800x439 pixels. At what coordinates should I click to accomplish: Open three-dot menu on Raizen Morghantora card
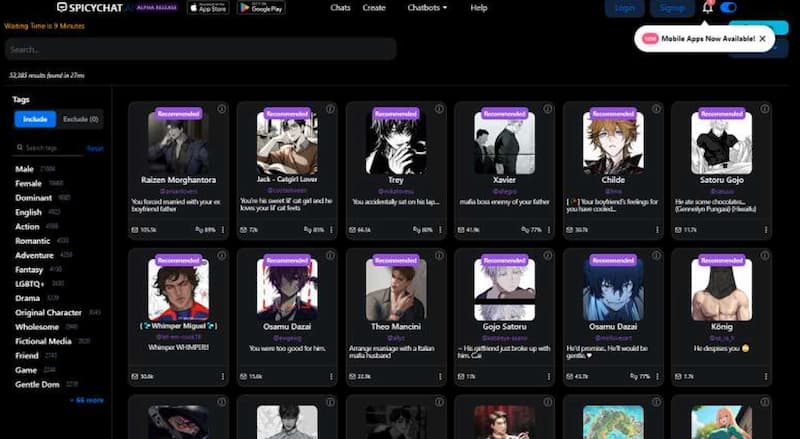tap(222, 230)
